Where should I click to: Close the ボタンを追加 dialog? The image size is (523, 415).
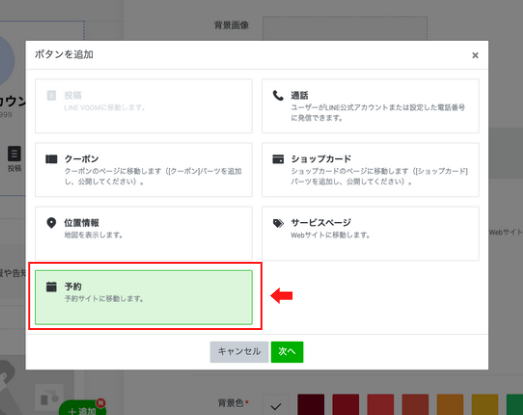pos(475,55)
